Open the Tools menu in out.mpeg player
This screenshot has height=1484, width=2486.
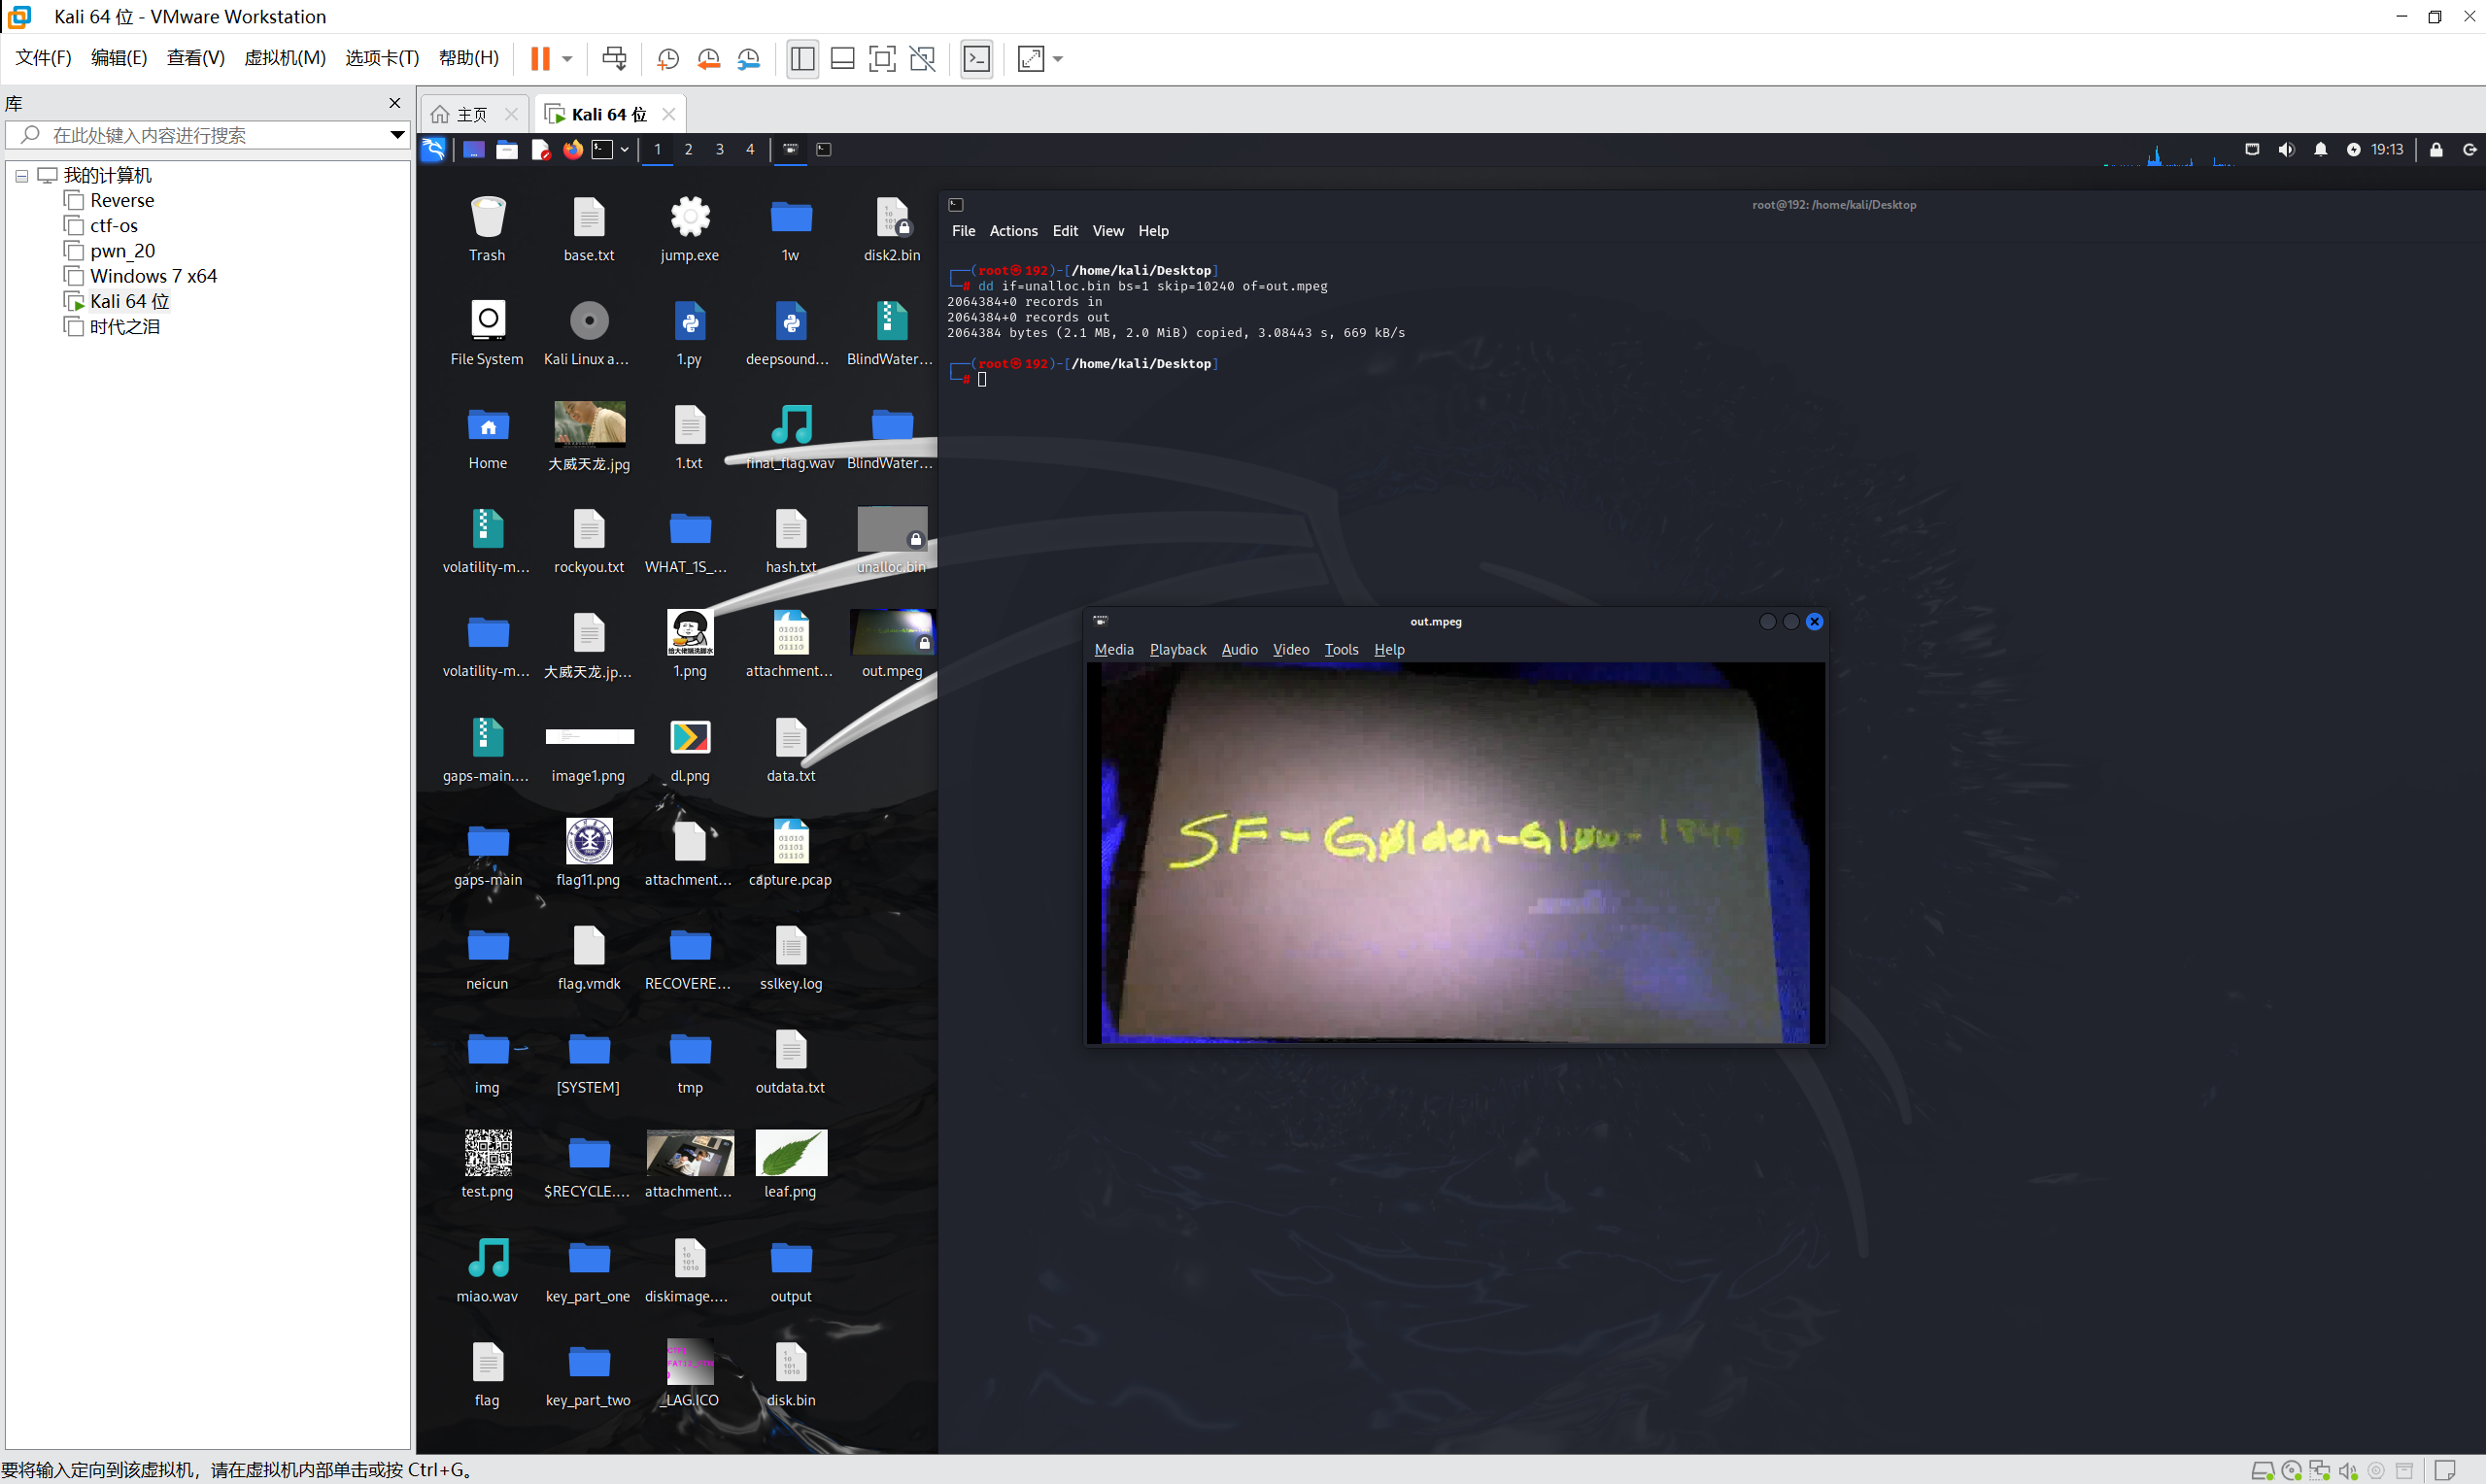pyautogui.click(x=1341, y=650)
